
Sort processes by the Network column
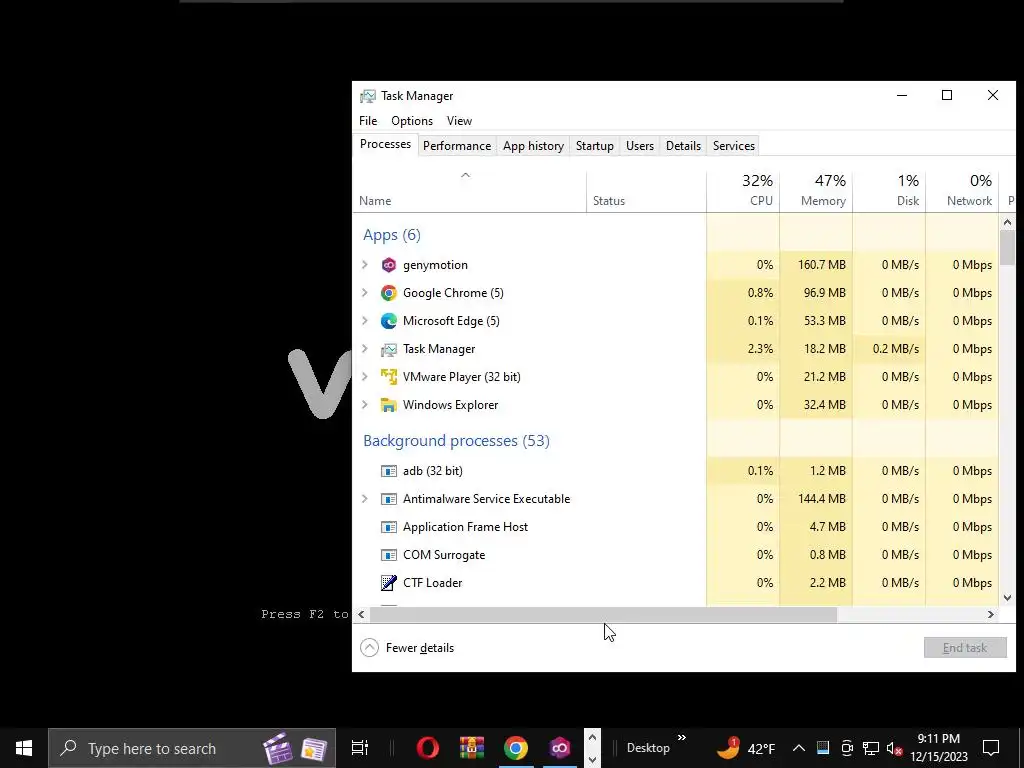click(x=963, y=191)
